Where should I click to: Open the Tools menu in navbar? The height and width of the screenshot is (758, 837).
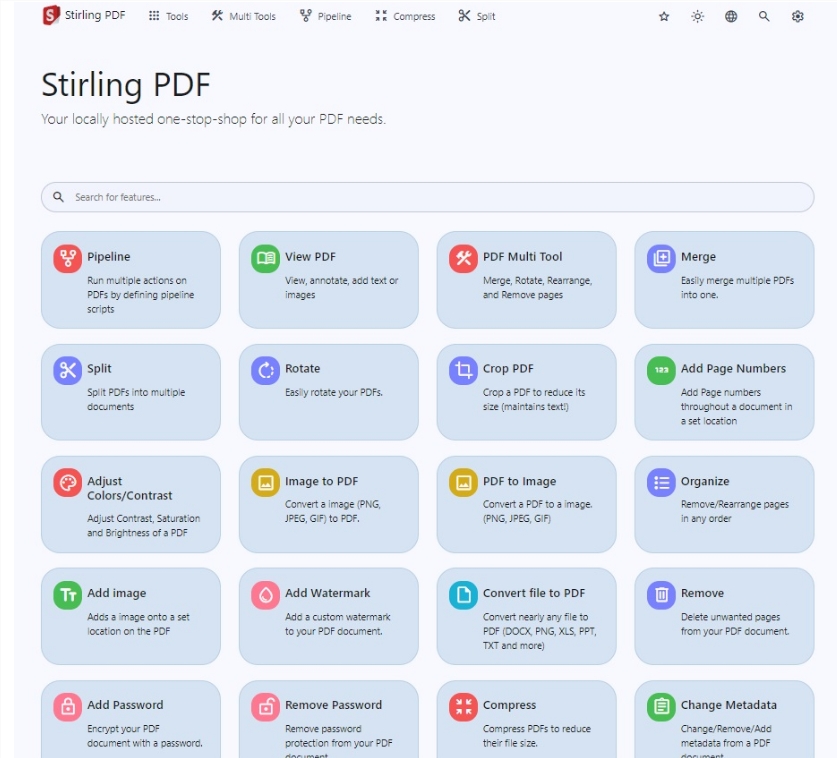pos(169,17)
